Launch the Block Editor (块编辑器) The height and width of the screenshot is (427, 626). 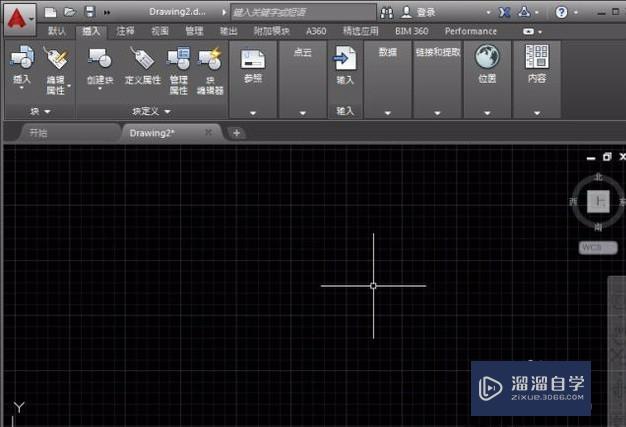(210, 59)
